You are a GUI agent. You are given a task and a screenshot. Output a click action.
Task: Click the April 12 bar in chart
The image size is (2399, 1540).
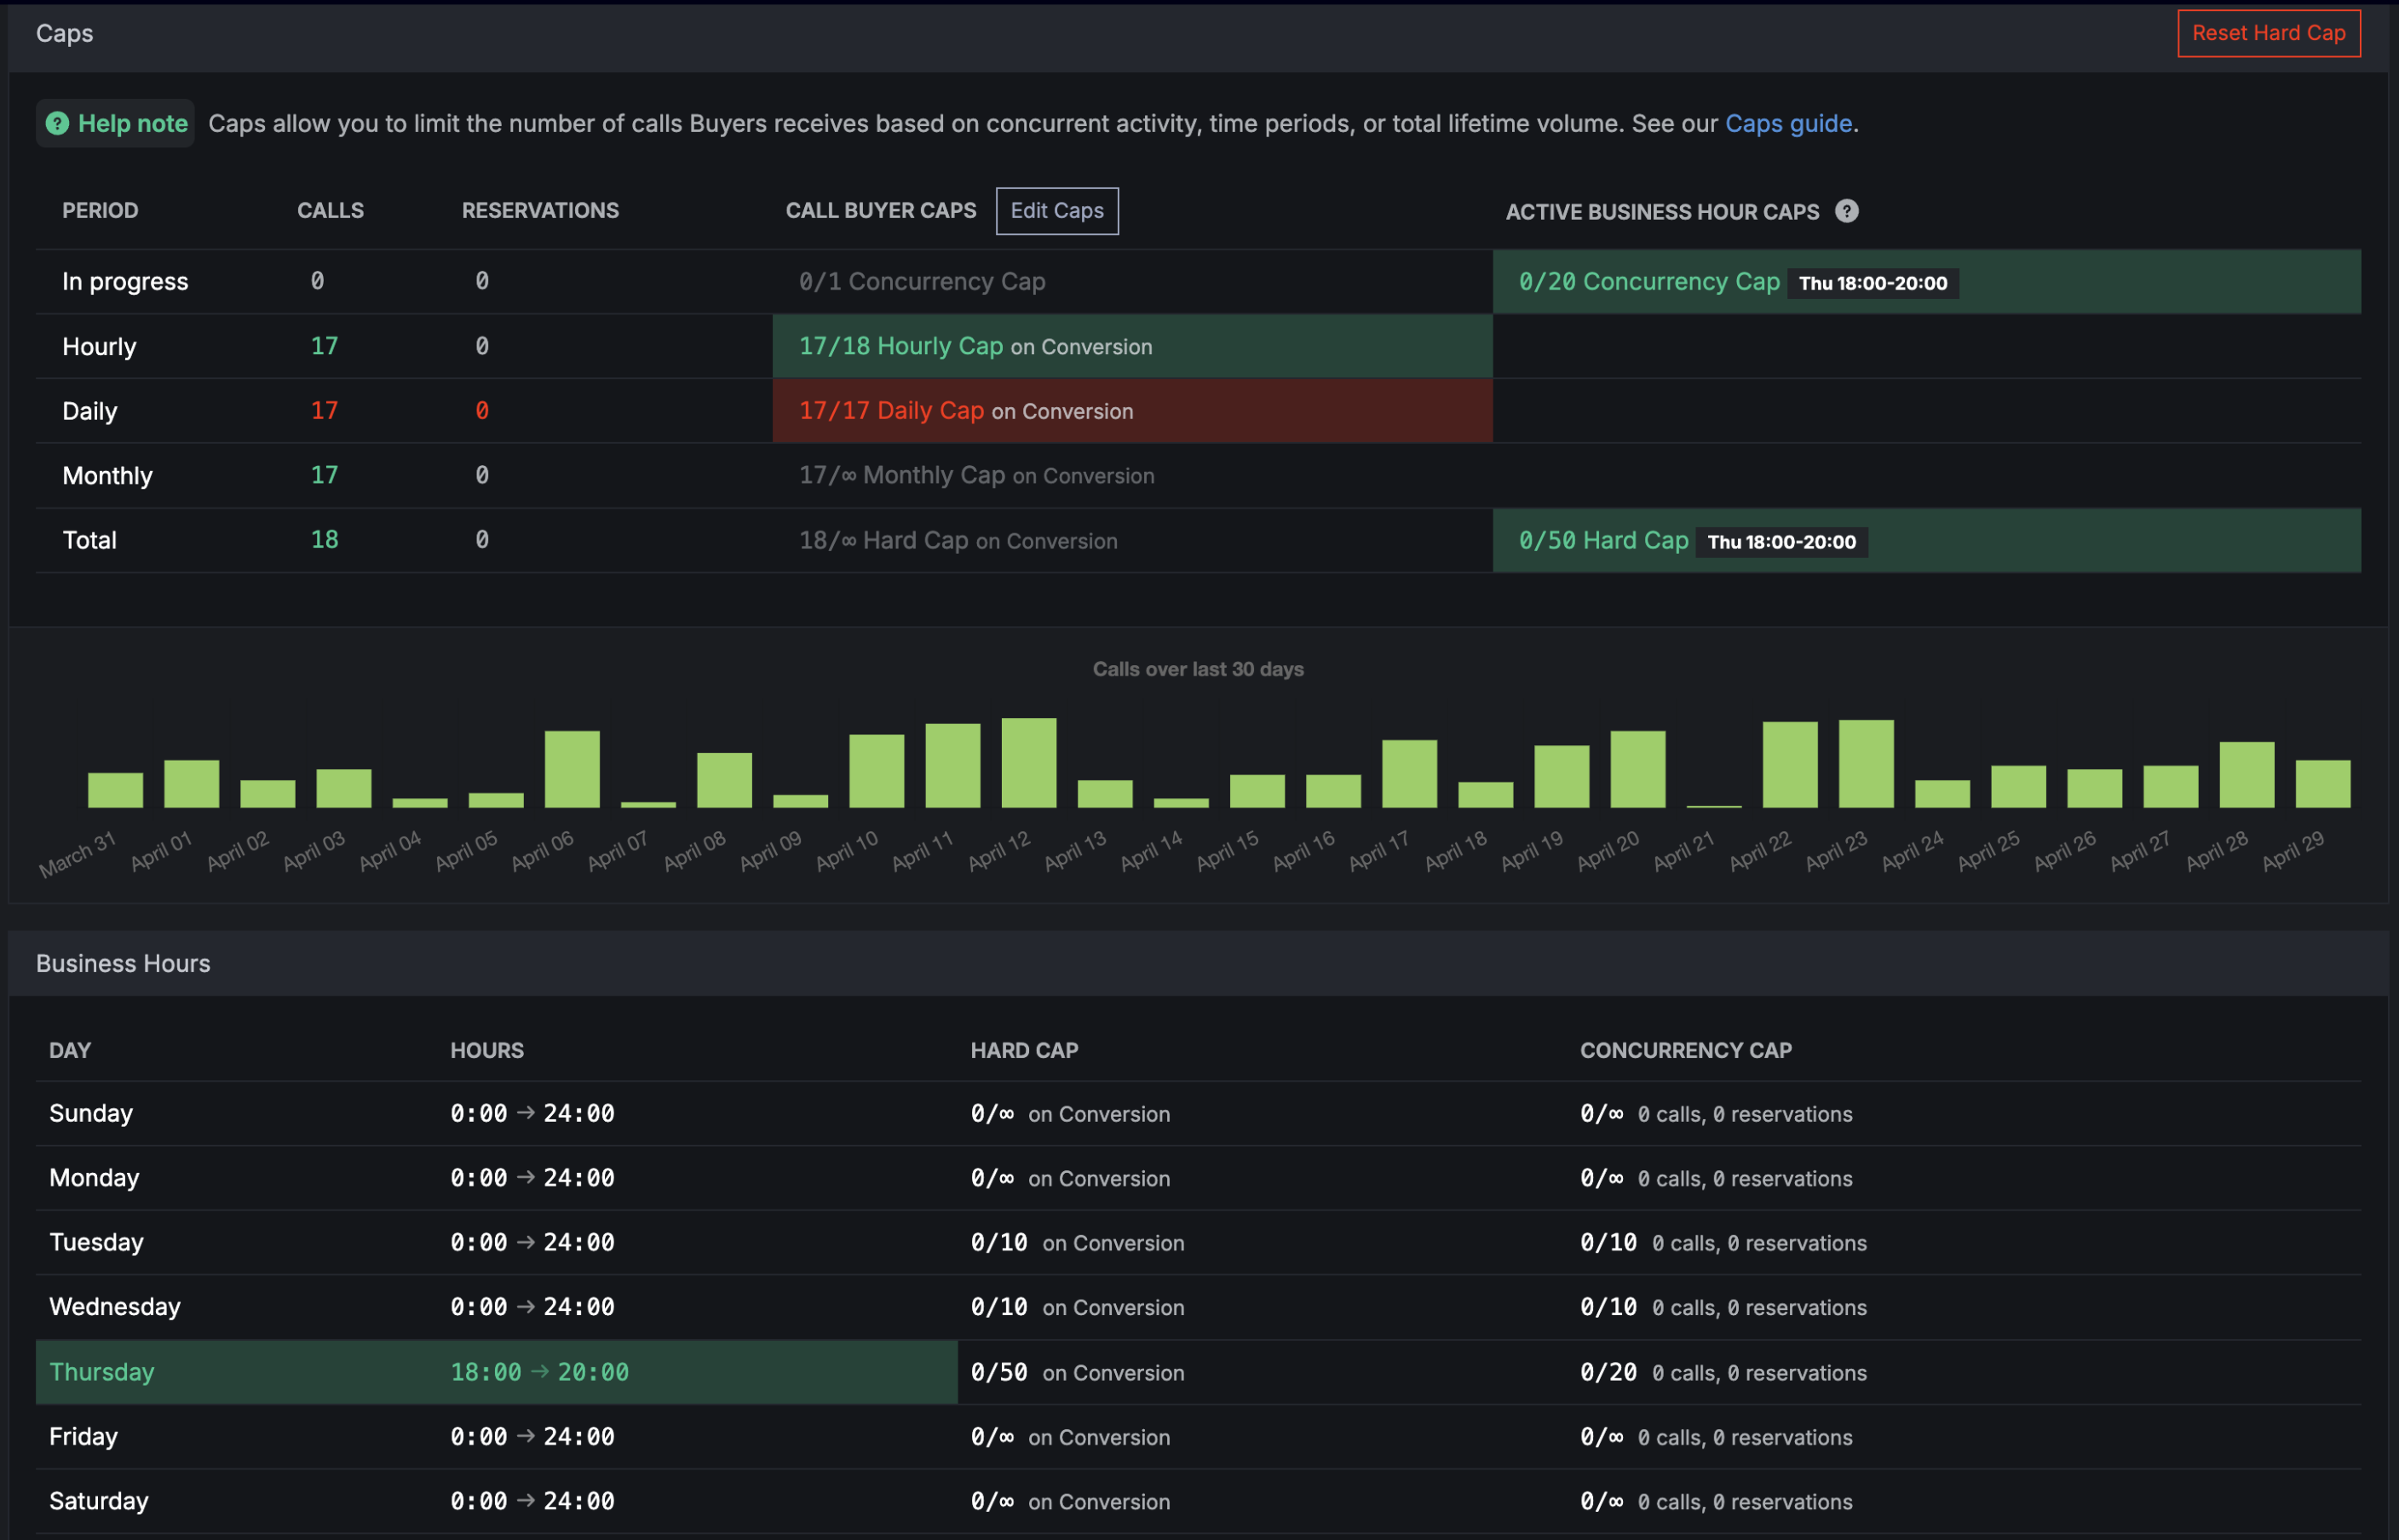(x=1028, y=763)
